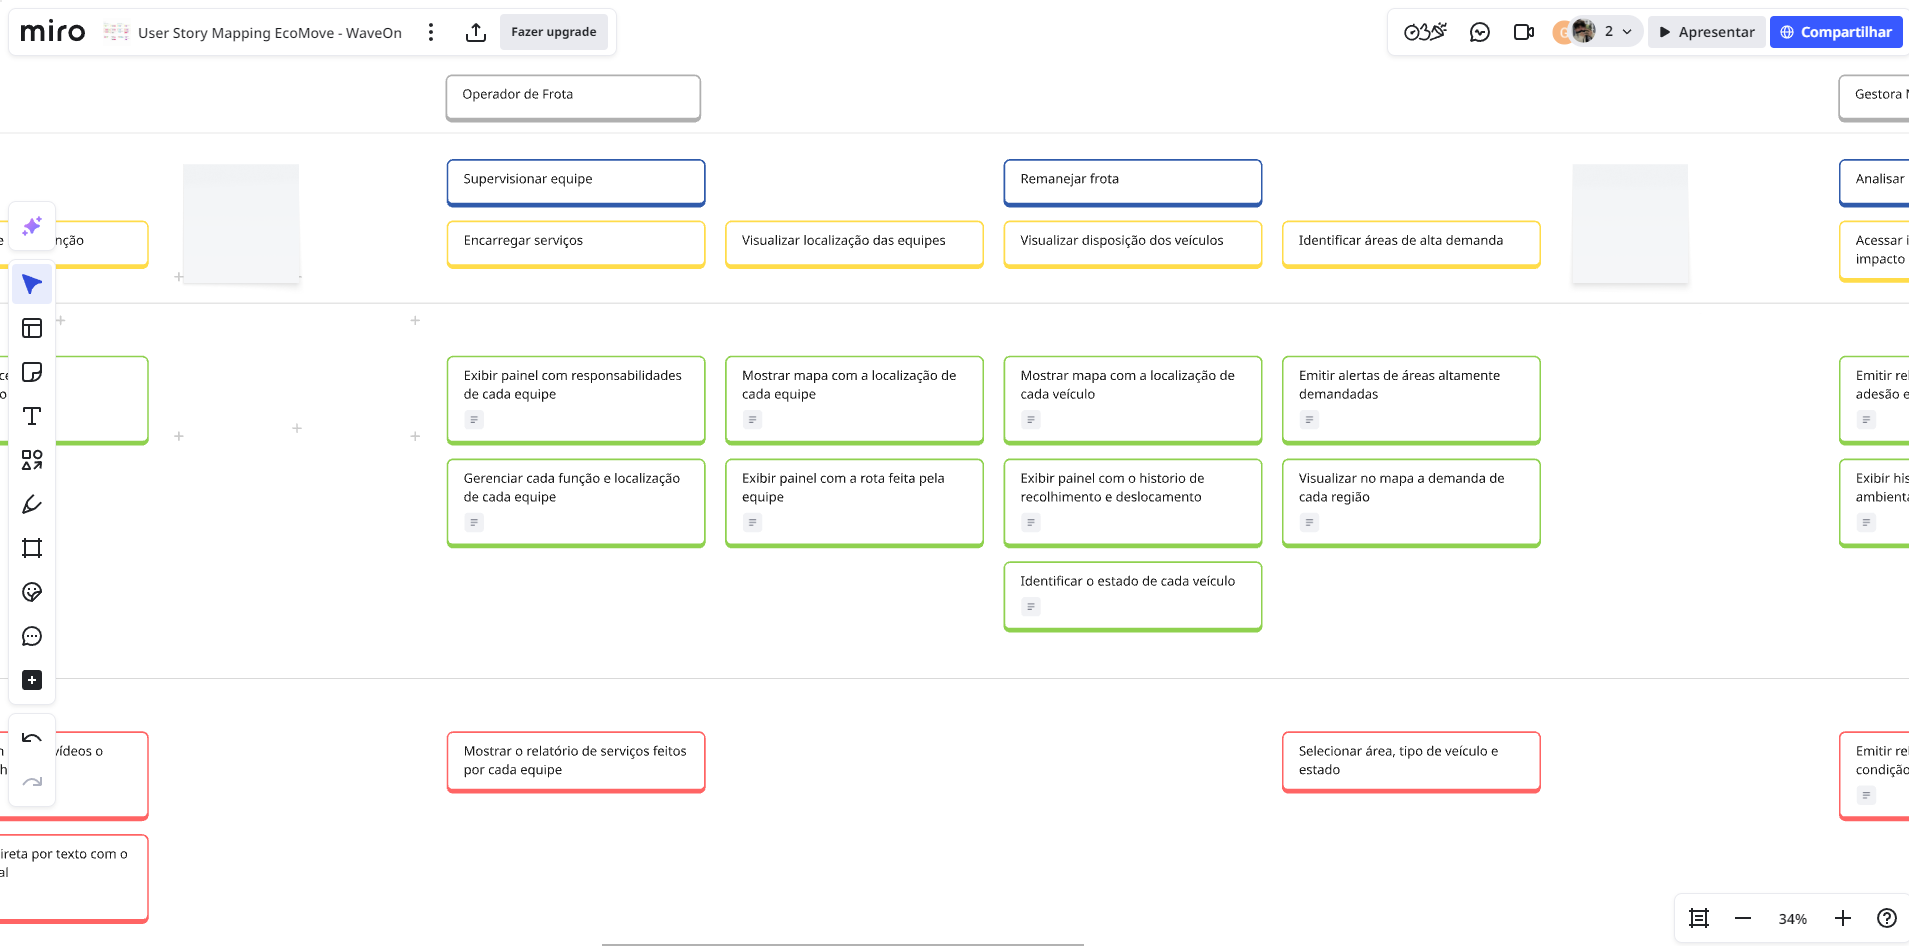The height and width of the screenshot is (946, 1909).
Task: Click the Compartilhar share button
Action: (x=1836, y=32)
